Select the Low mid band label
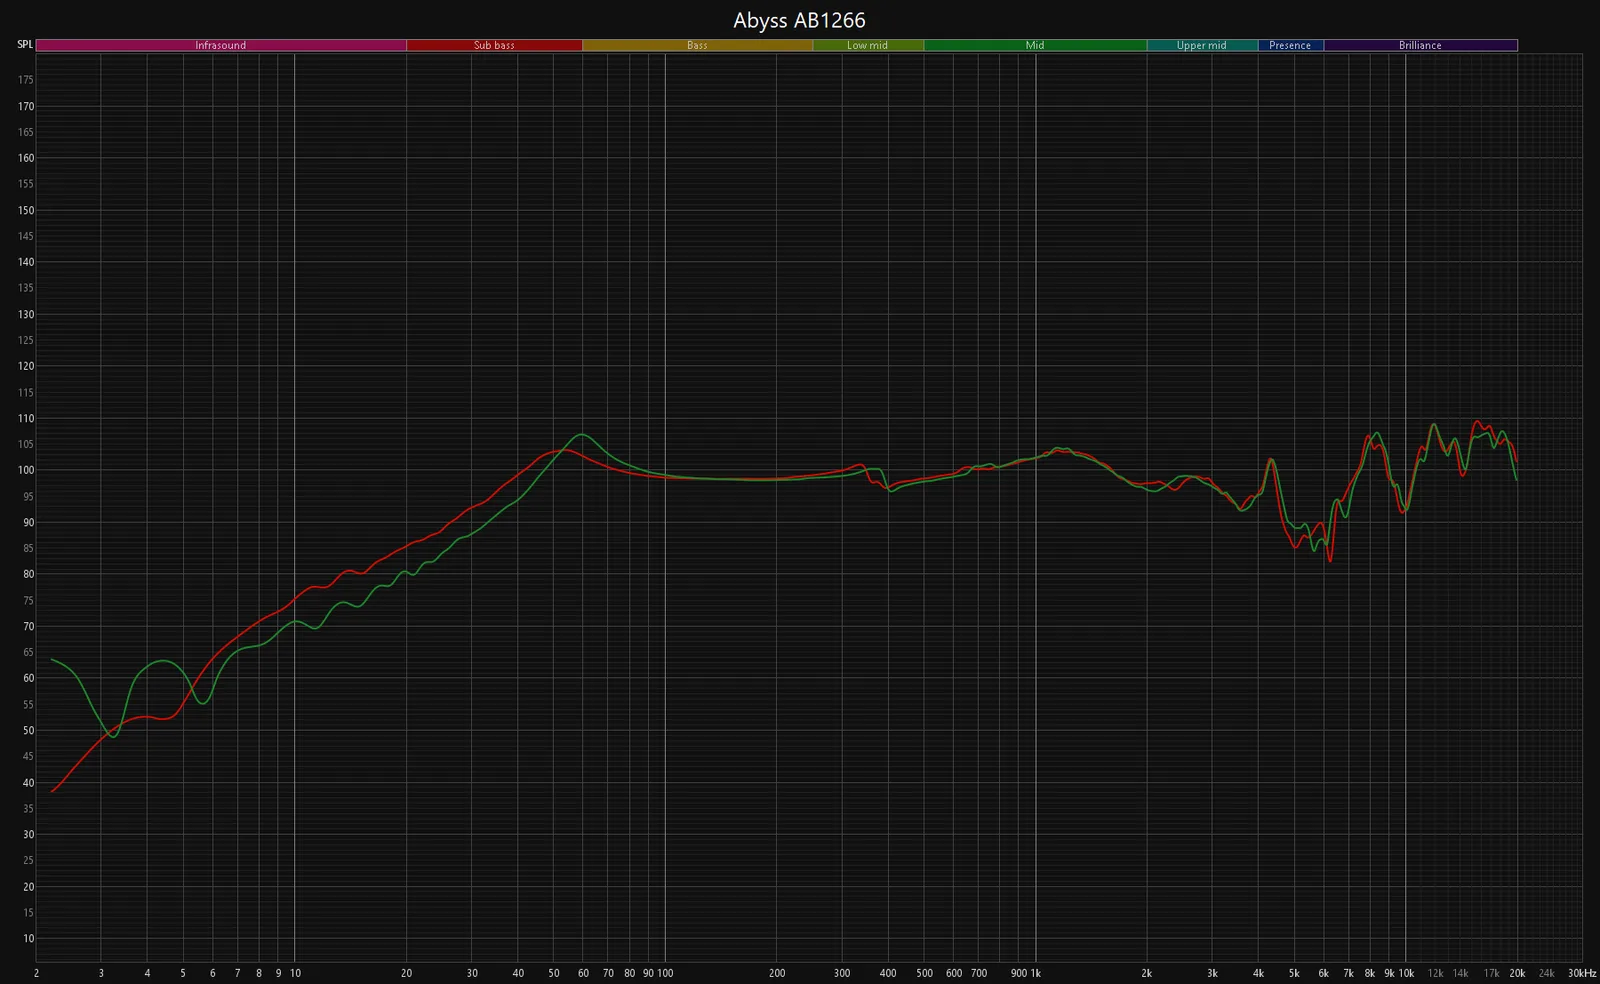Image resolution: width=1600 pixels, height=984 pixels. coord(867,45)
